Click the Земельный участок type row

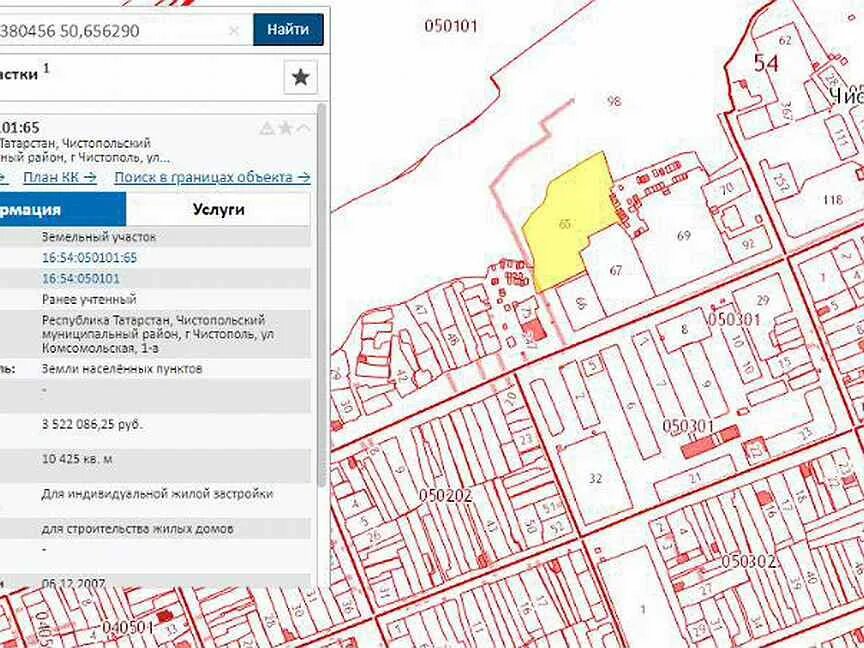point(155,237)
